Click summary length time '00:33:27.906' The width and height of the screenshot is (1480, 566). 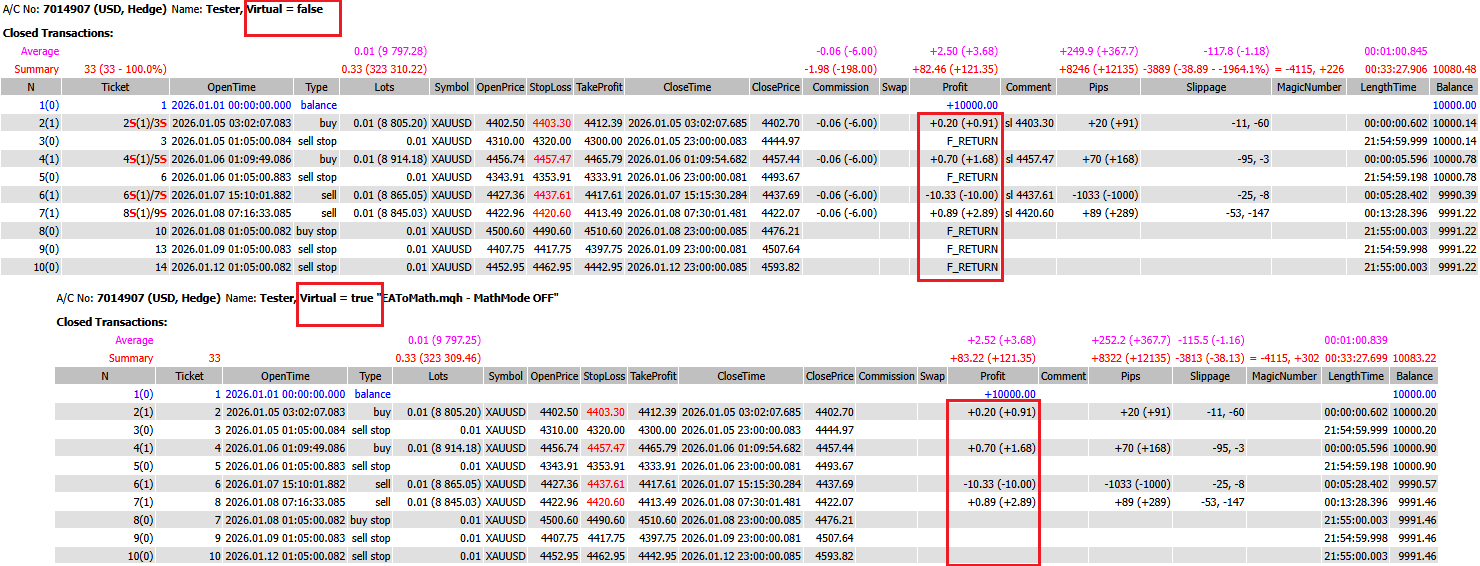[x=1396, y=69]
